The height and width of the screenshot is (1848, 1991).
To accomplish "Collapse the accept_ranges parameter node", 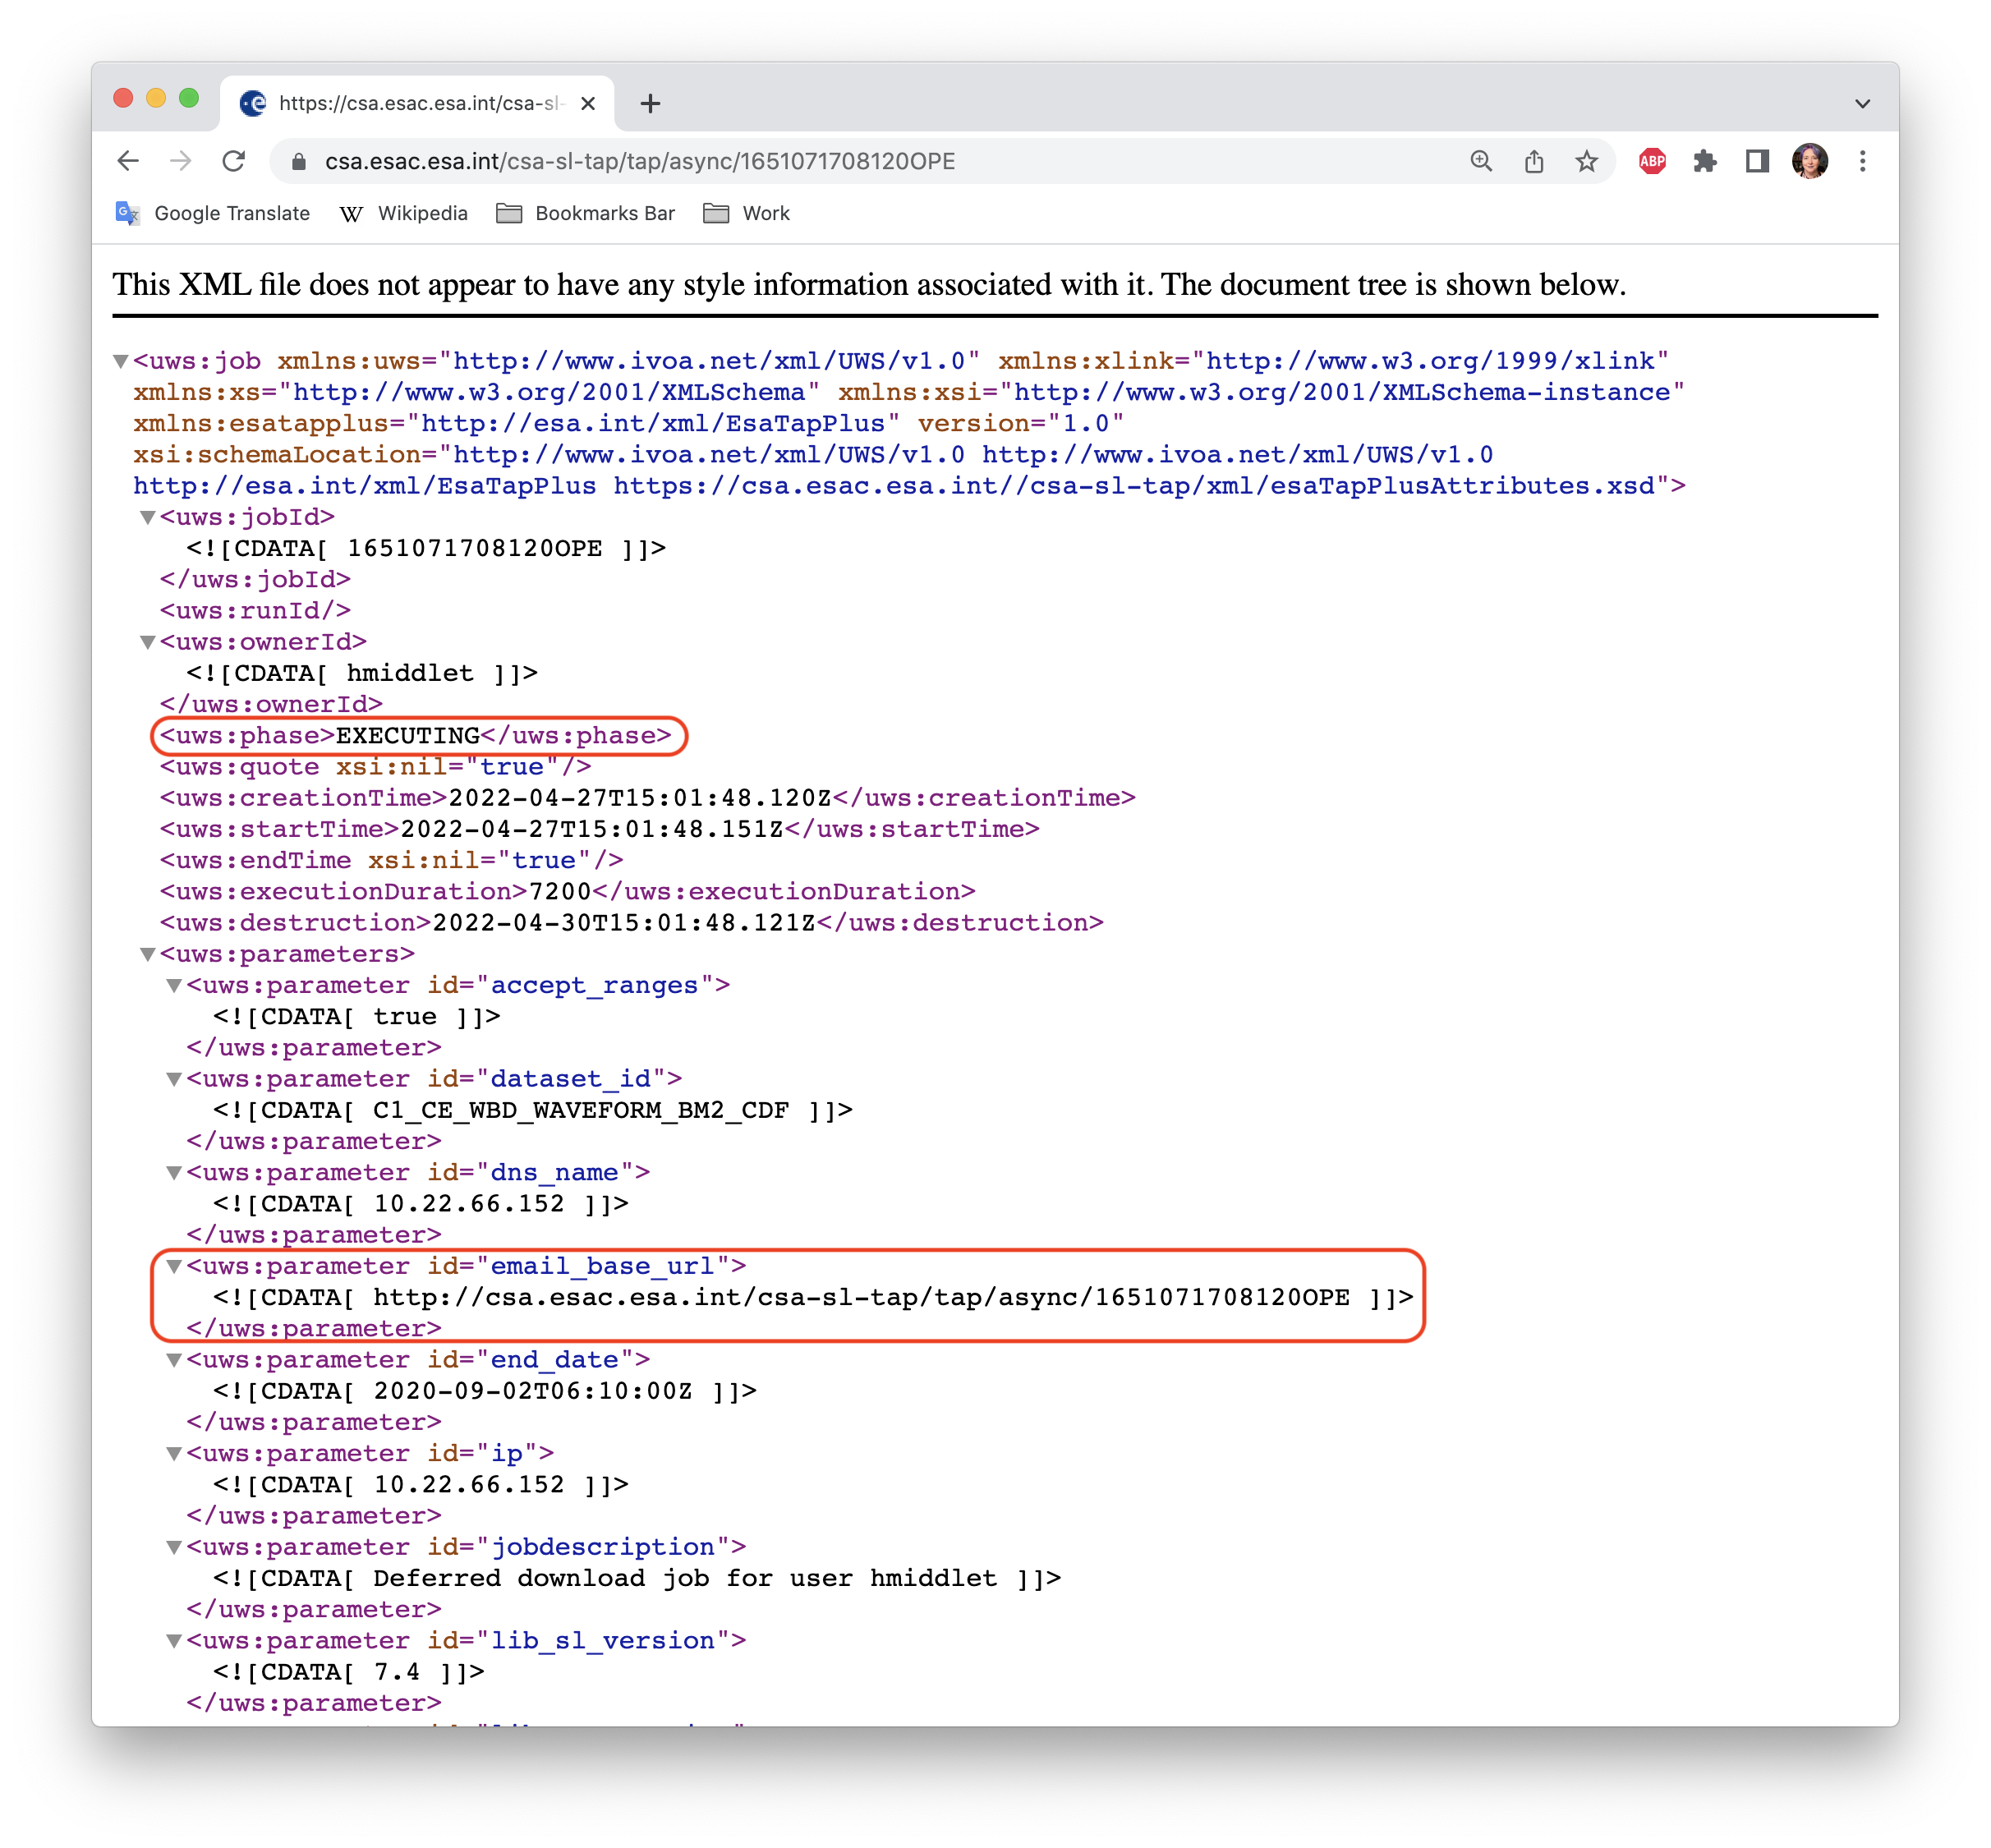I will tap(173, 986).
